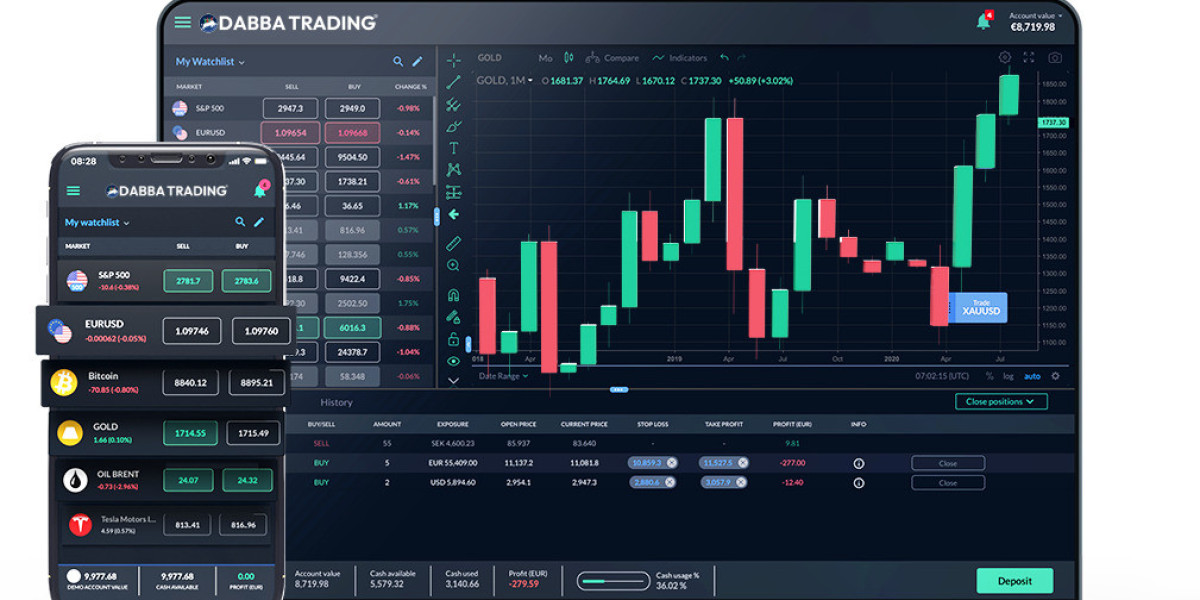
Task: Expand the My Watchlist dropdown on desktop
Action: tap(210, 61)
